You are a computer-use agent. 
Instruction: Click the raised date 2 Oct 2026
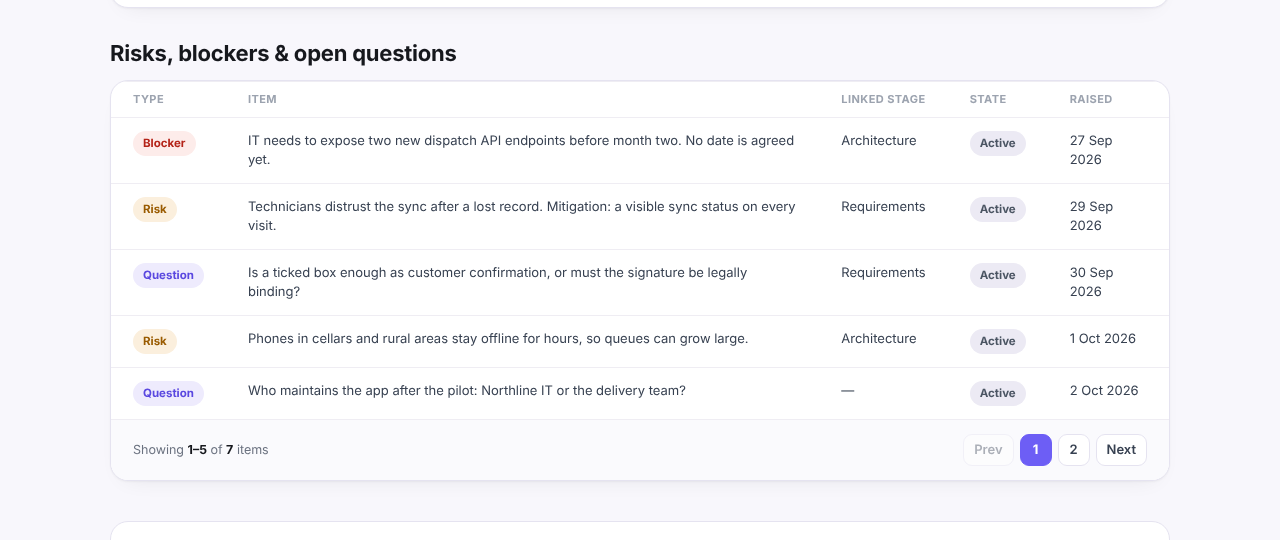1104,391
